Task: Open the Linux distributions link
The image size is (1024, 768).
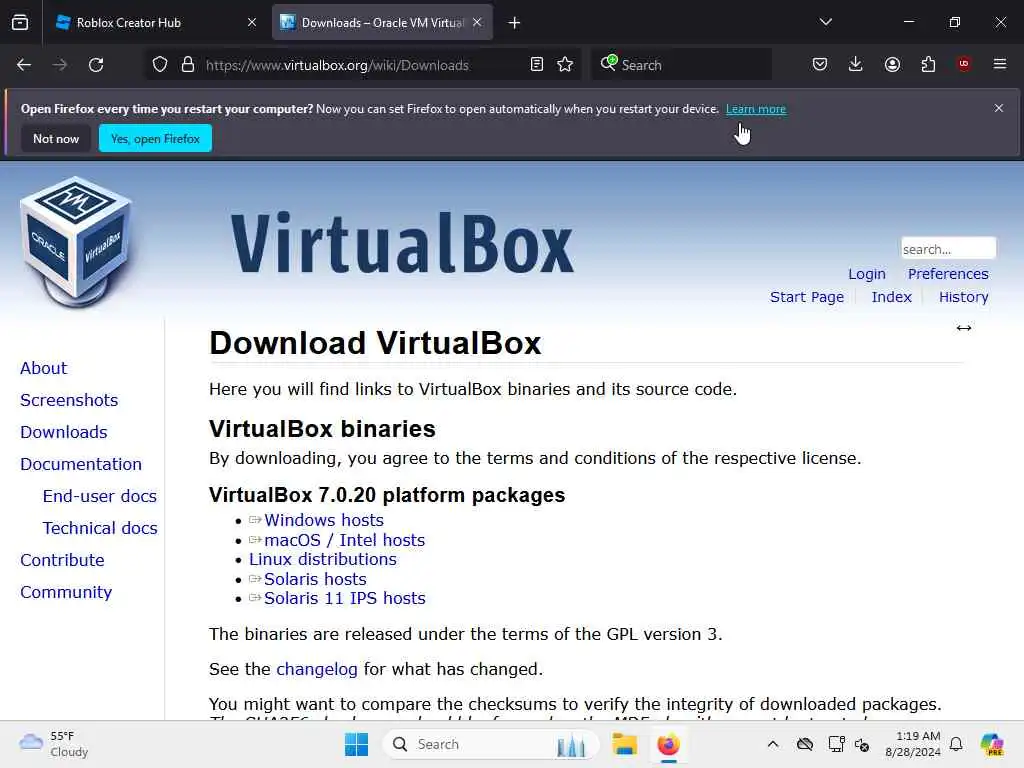Action: 323,560
